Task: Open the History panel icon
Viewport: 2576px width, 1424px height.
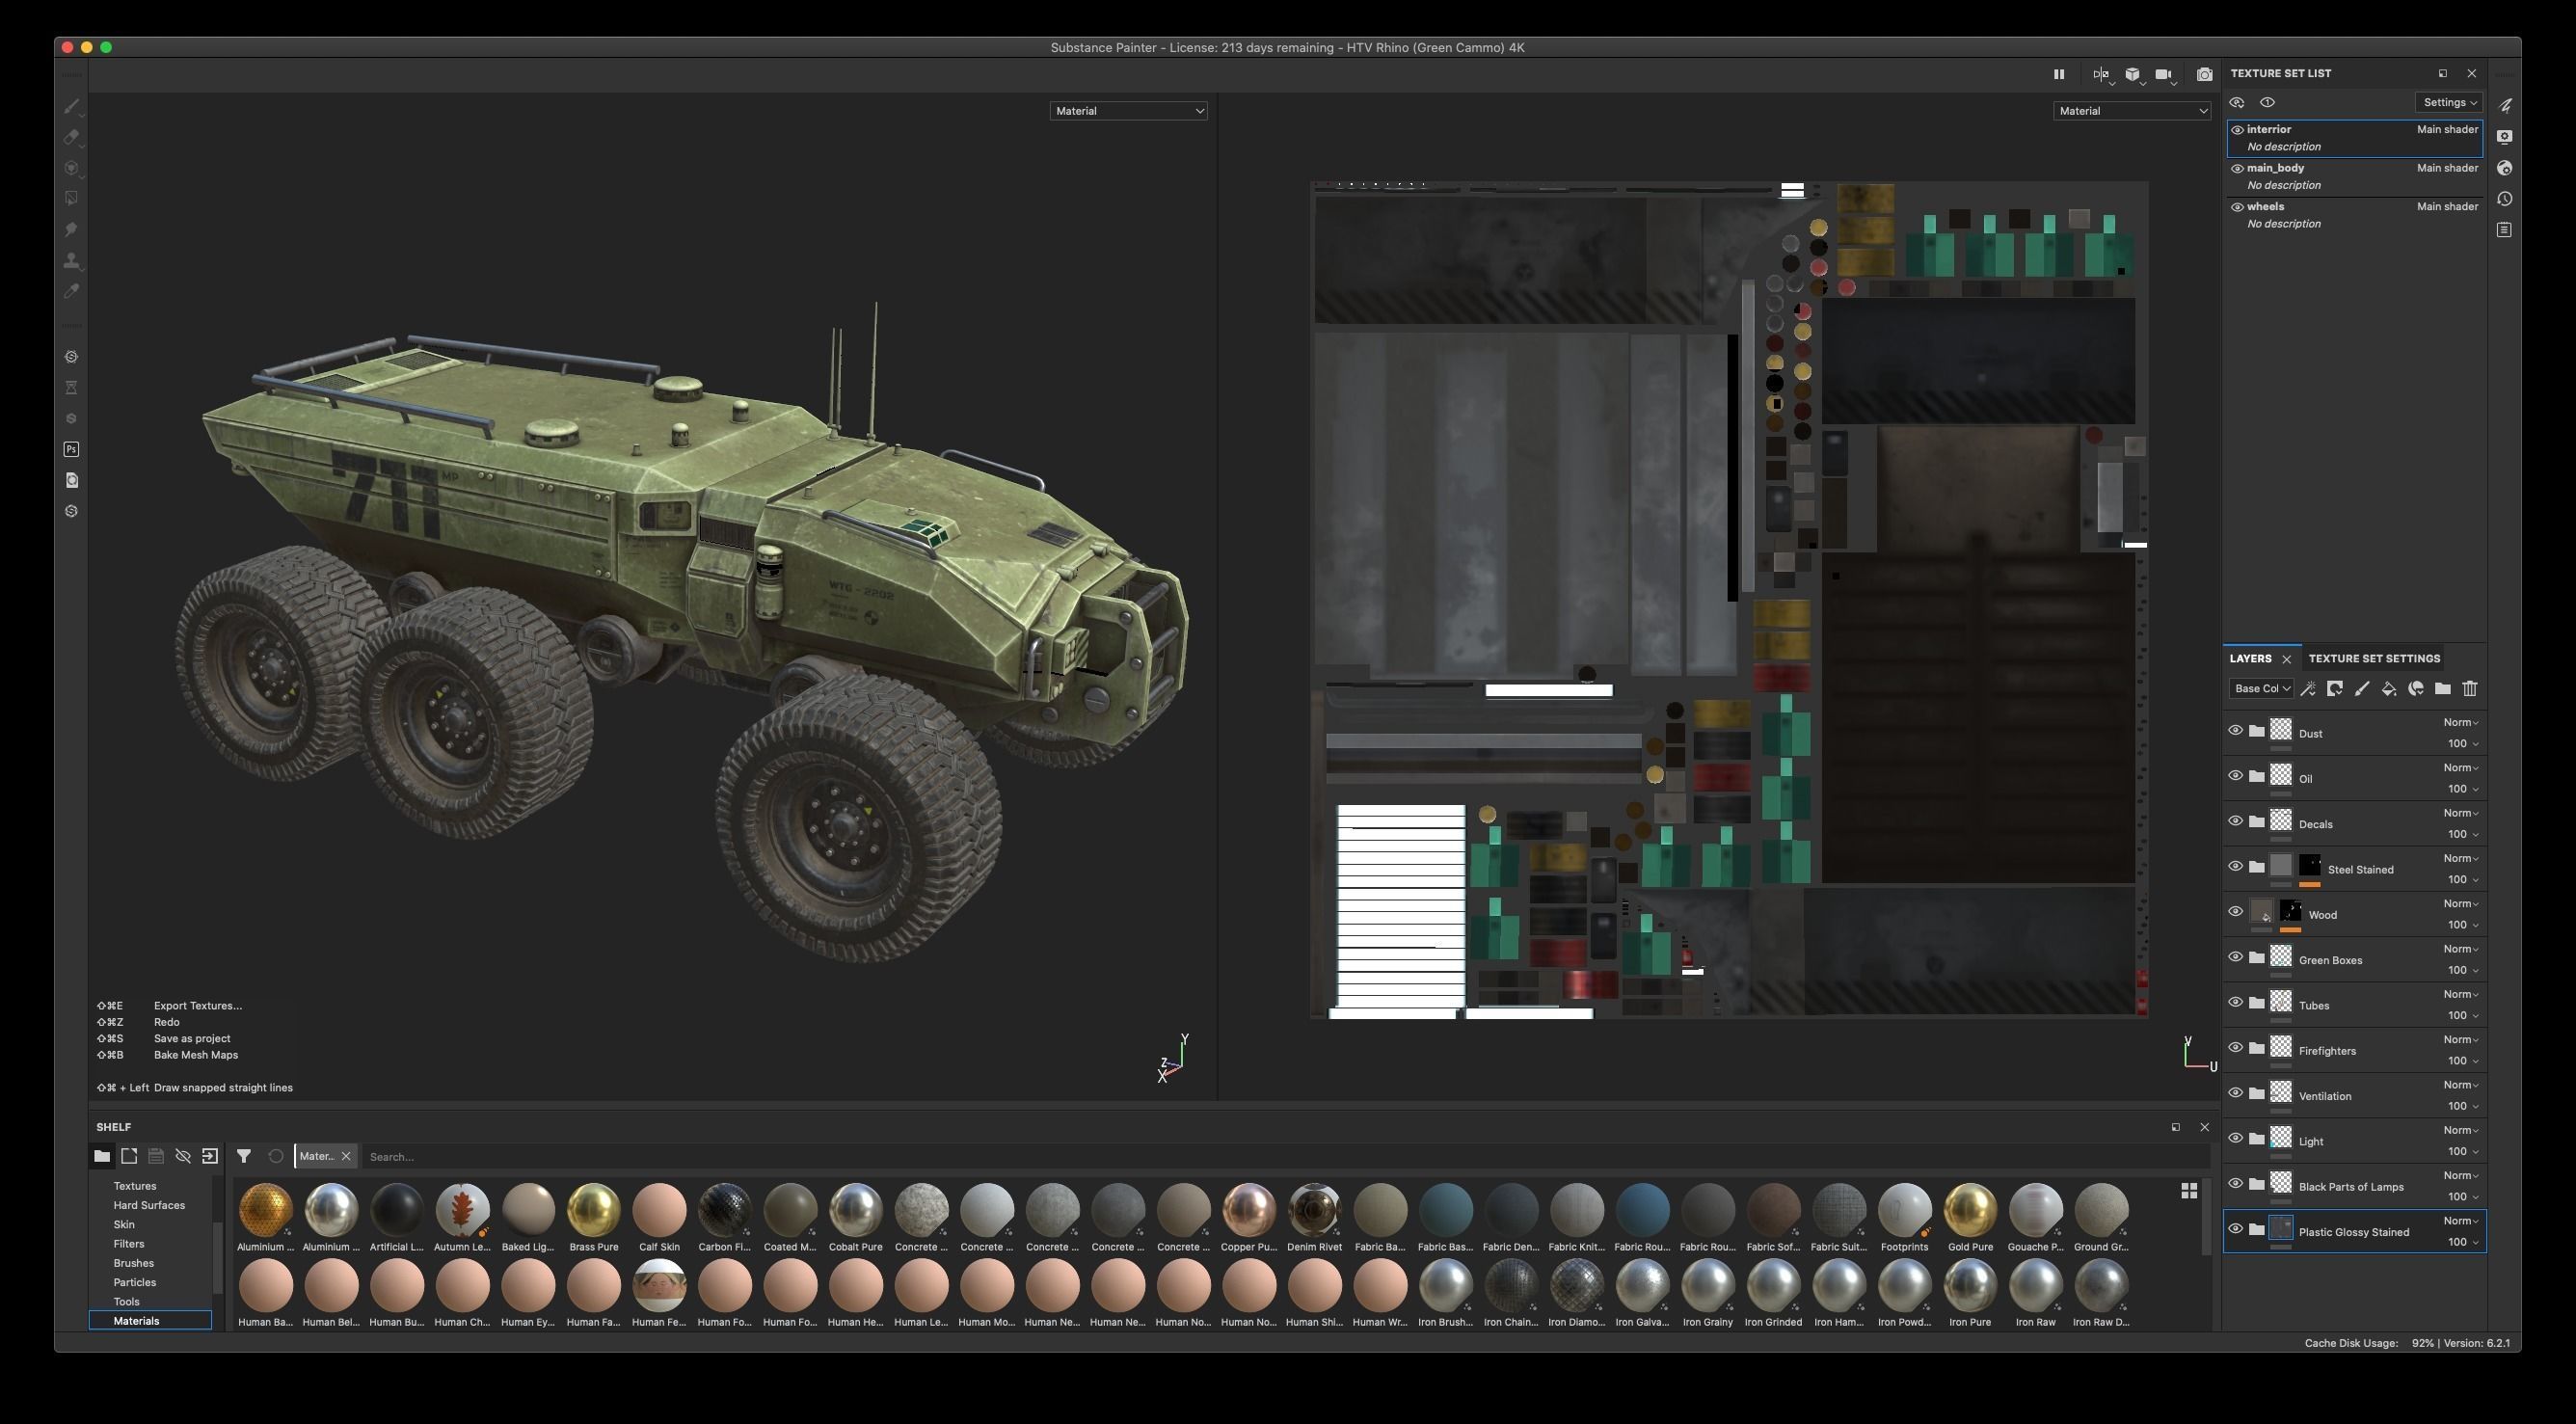Action: (x=2504, y=199)
